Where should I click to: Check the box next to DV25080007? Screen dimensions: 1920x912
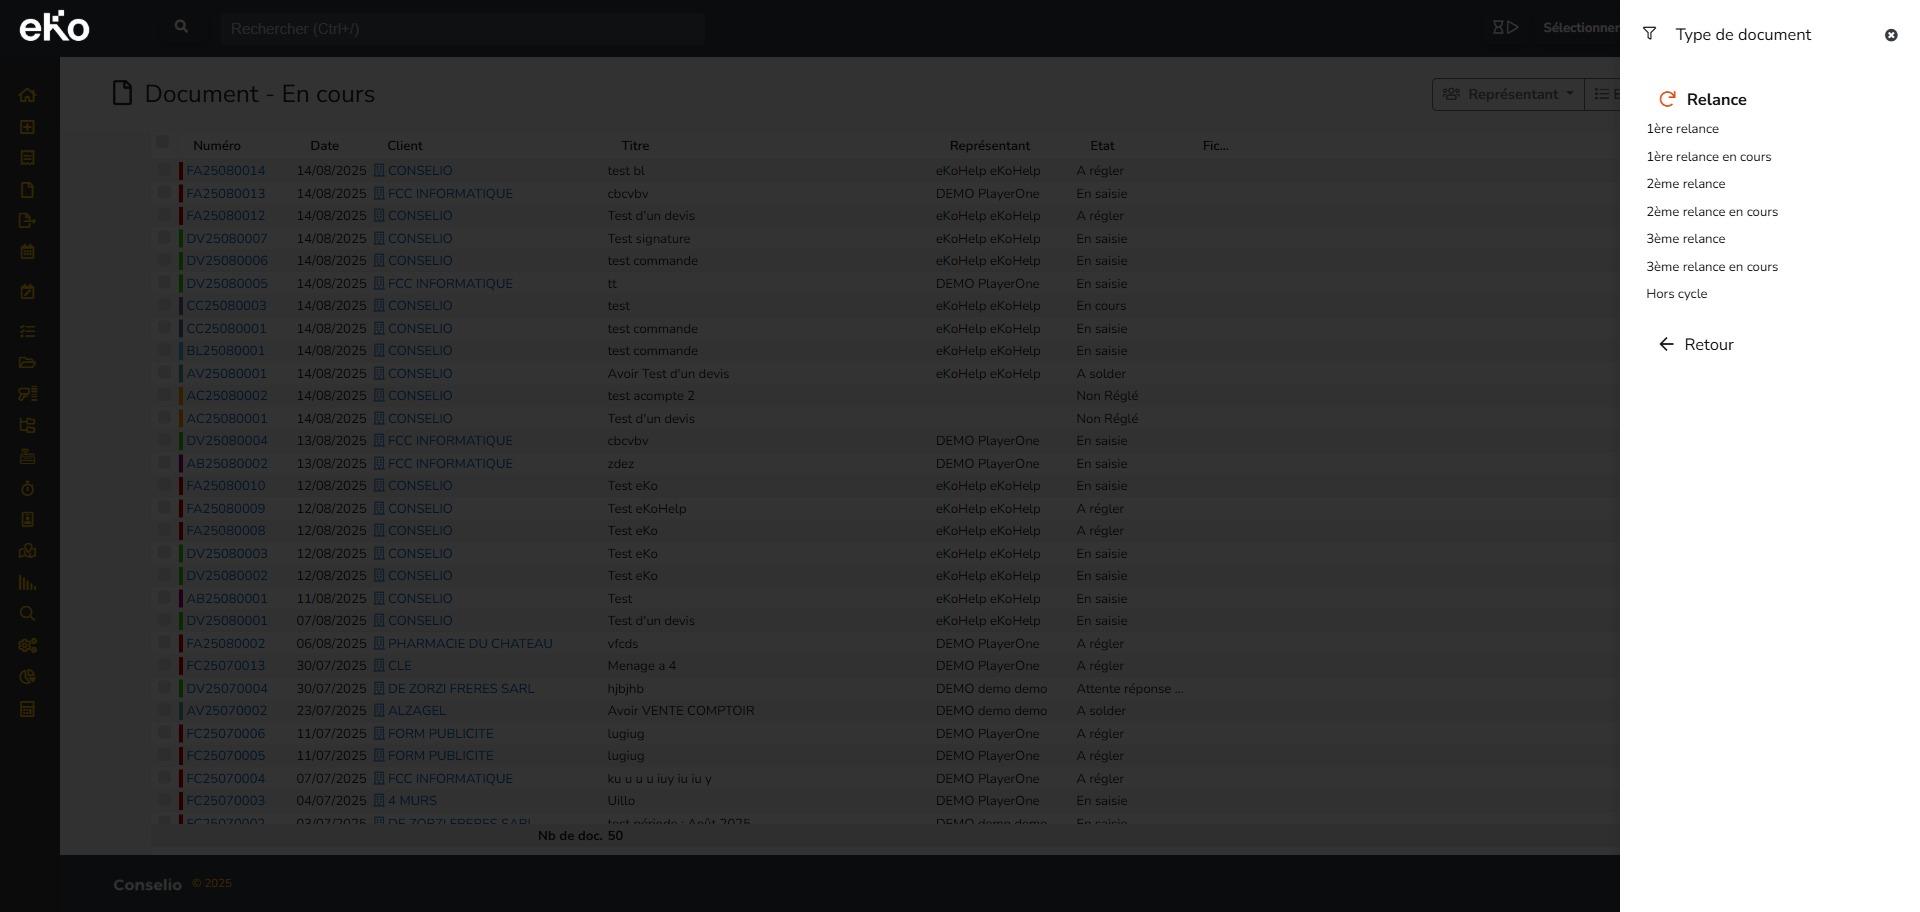click(x=163, y=238)
